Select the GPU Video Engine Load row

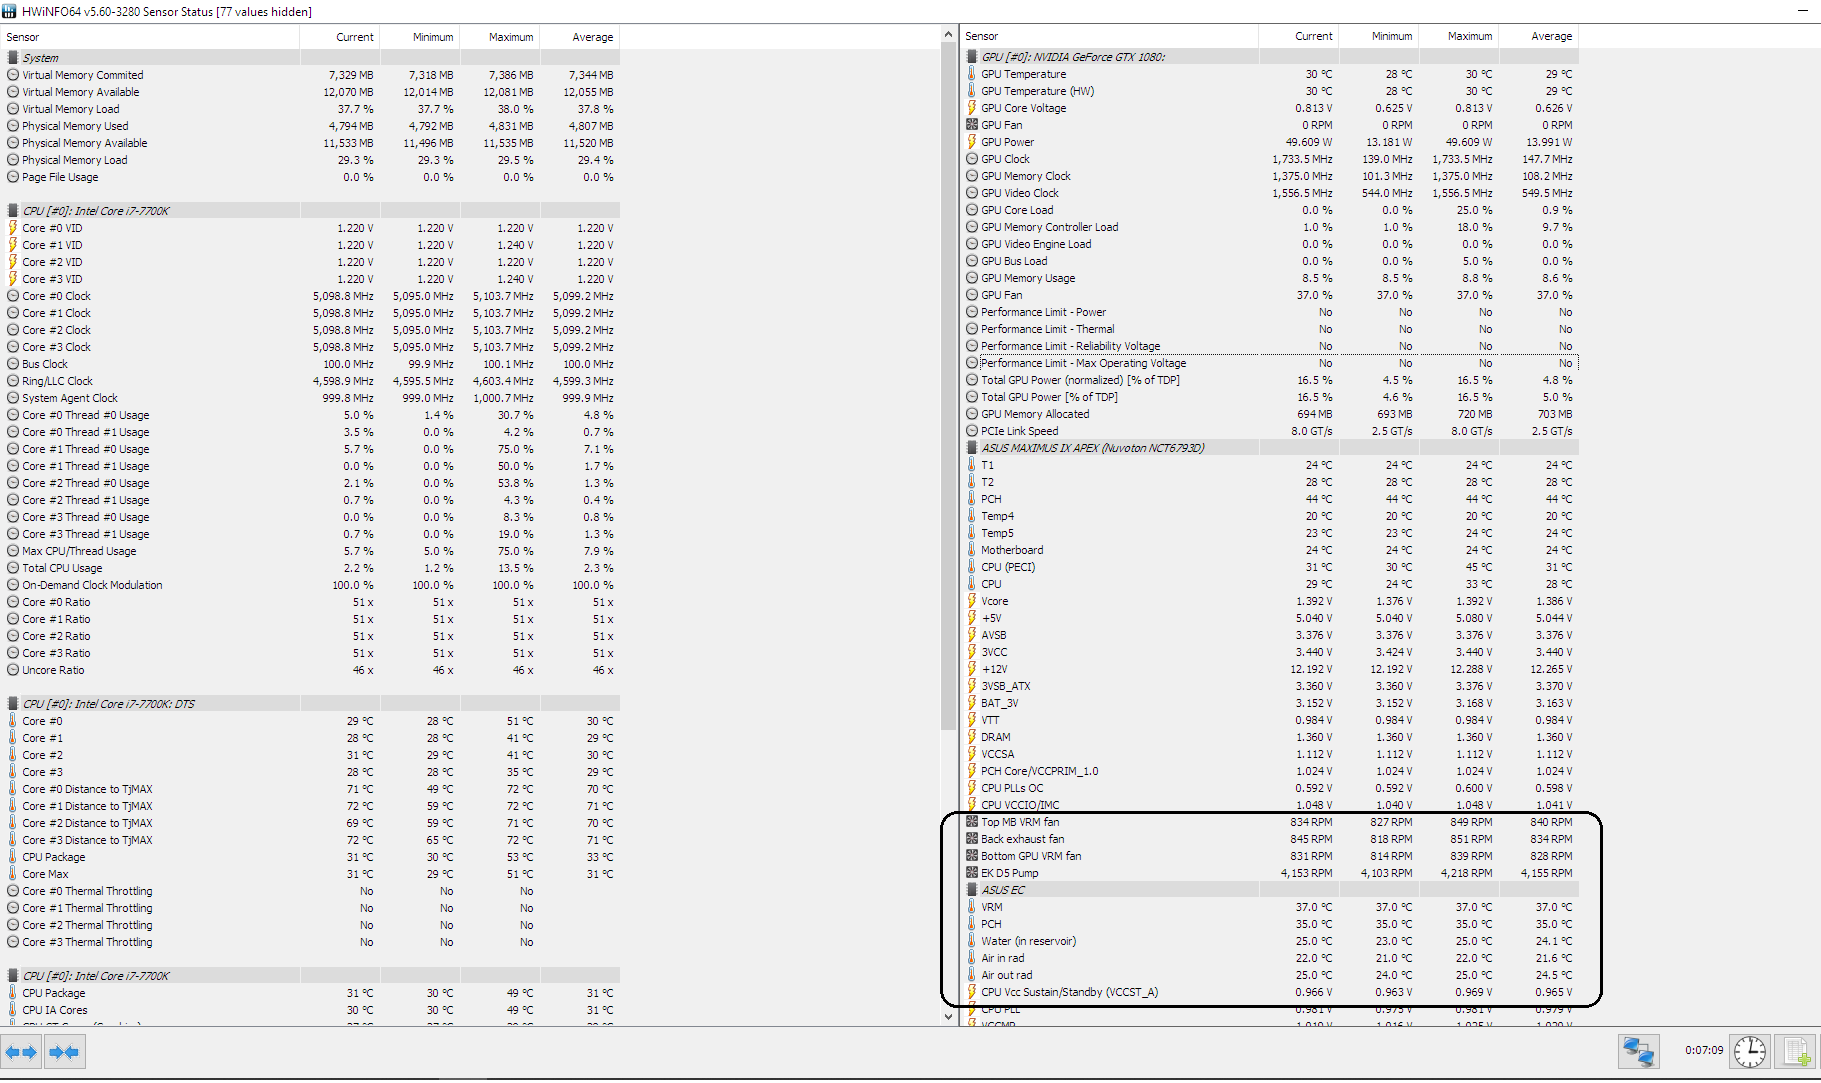1269,244
